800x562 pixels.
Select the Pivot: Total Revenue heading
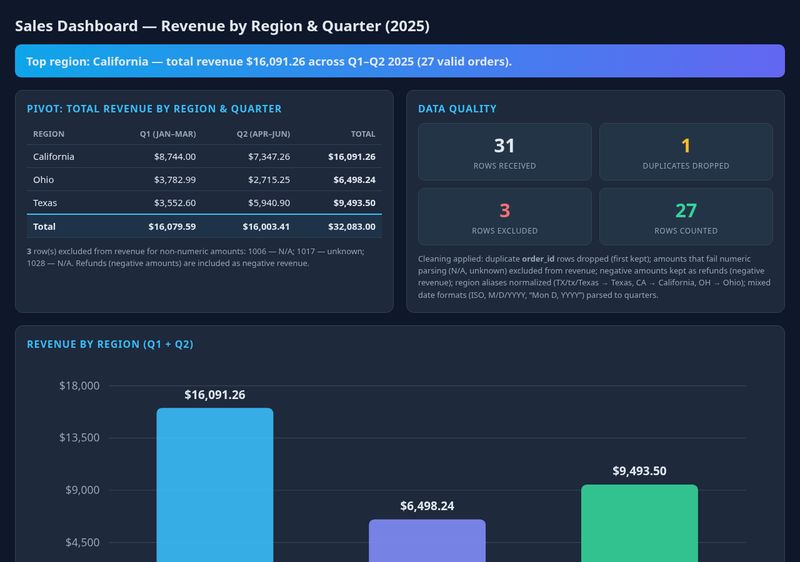pos(154,109)
